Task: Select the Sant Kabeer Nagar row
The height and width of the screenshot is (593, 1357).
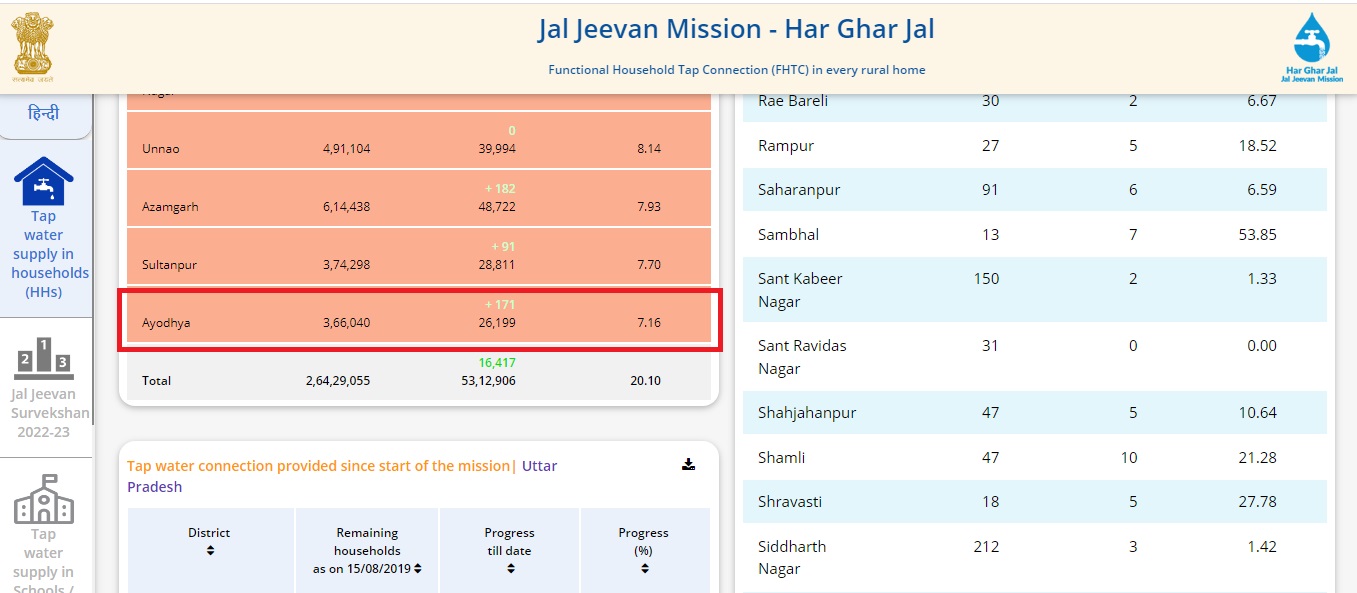Action: point(1035,290)
